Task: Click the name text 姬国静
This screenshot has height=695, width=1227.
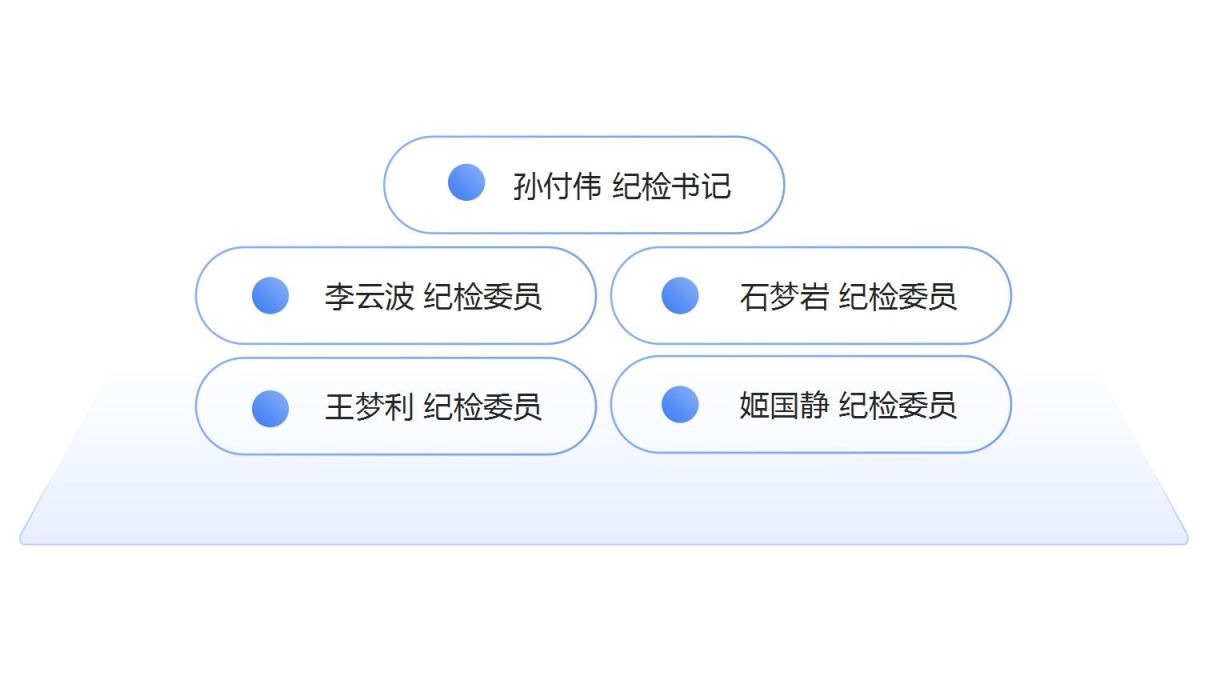Action: (x=784, y=405)
